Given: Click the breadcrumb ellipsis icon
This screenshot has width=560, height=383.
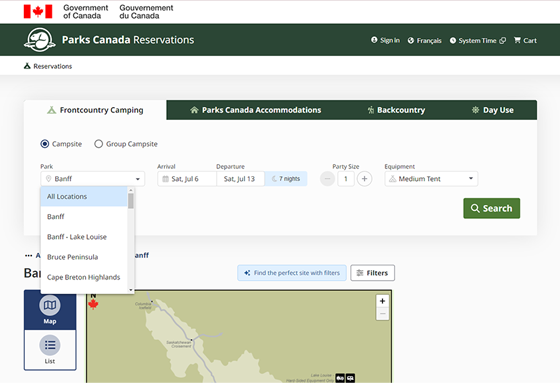Looking at the screenshot, I should pos(29,255).
